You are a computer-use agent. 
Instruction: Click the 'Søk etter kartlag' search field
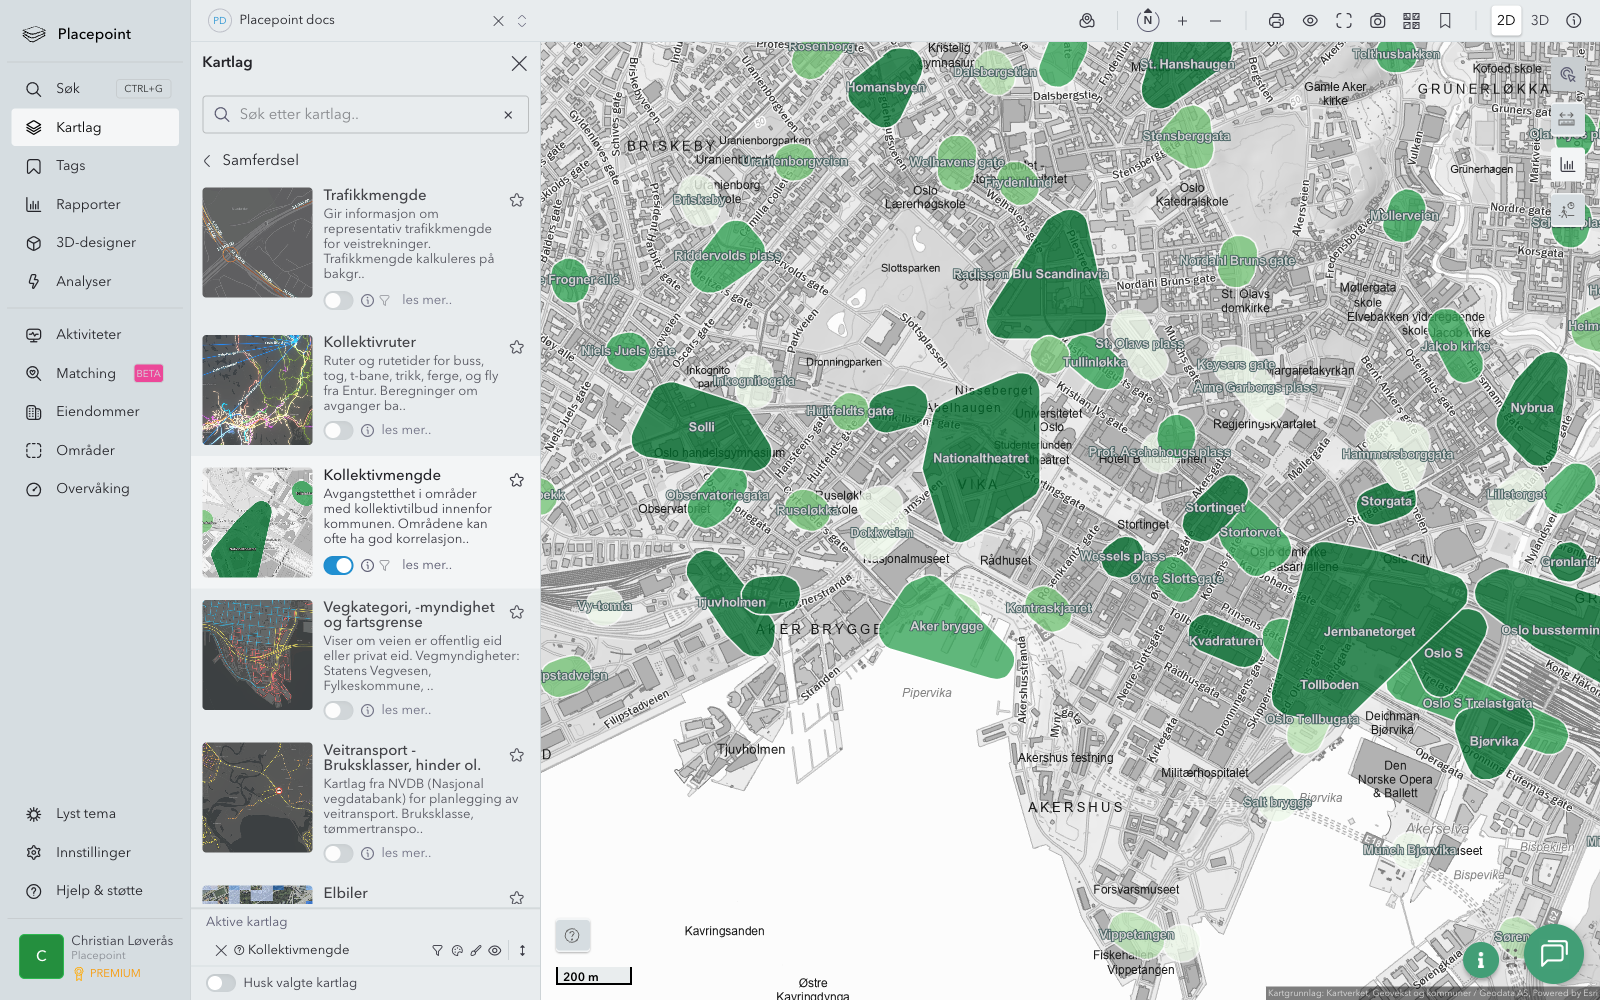tap(365, 115)
